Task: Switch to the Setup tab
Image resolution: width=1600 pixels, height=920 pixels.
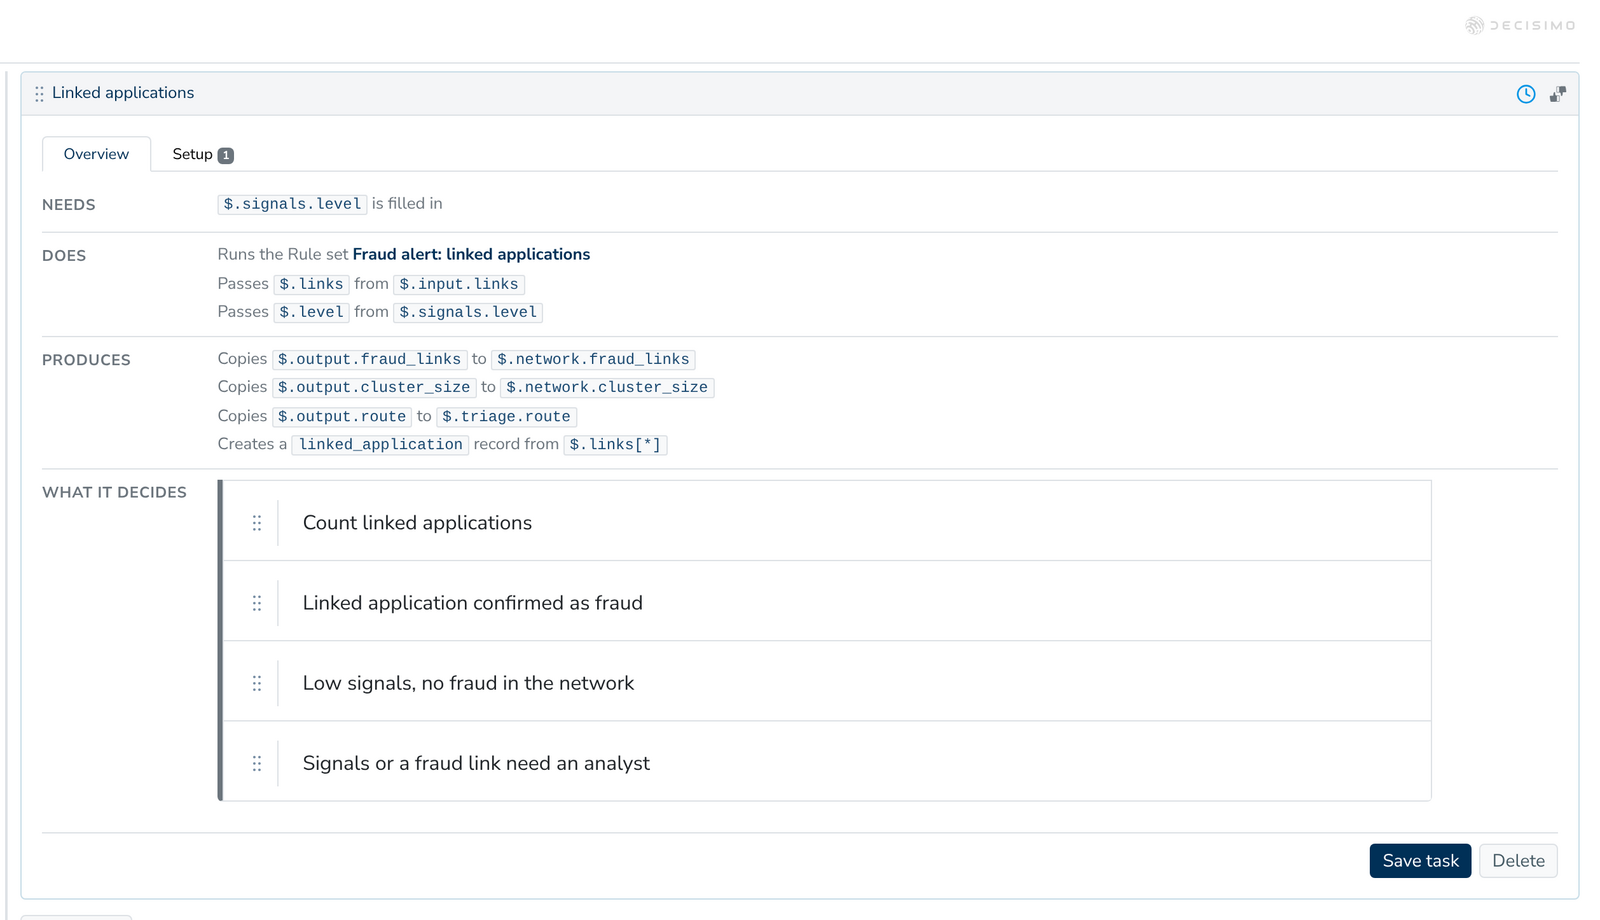Action: pos(202,154)
